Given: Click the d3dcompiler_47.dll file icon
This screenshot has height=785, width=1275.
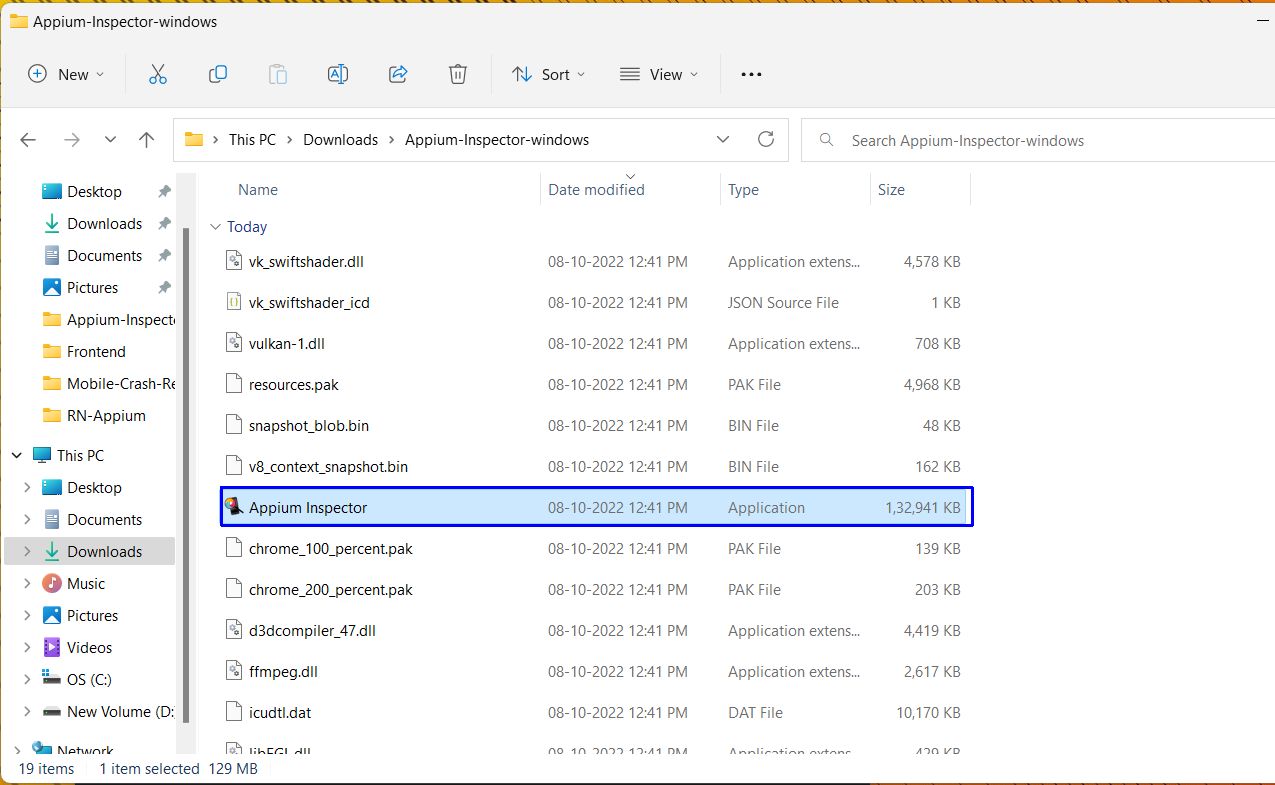Looking at the screenshot, I should pyautogui.click(x=233, y=630).
